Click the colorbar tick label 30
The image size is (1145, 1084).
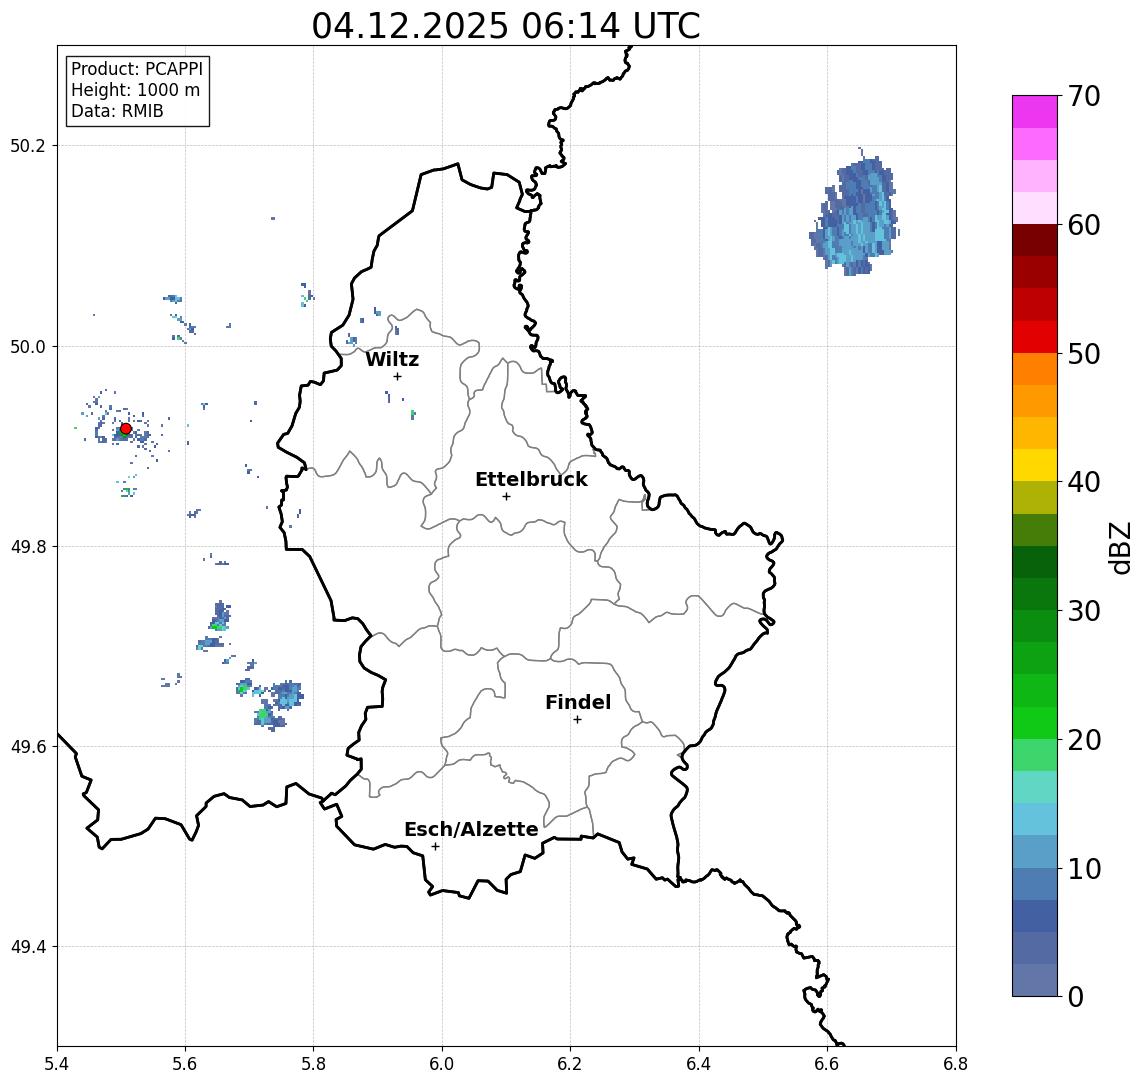1084,611
